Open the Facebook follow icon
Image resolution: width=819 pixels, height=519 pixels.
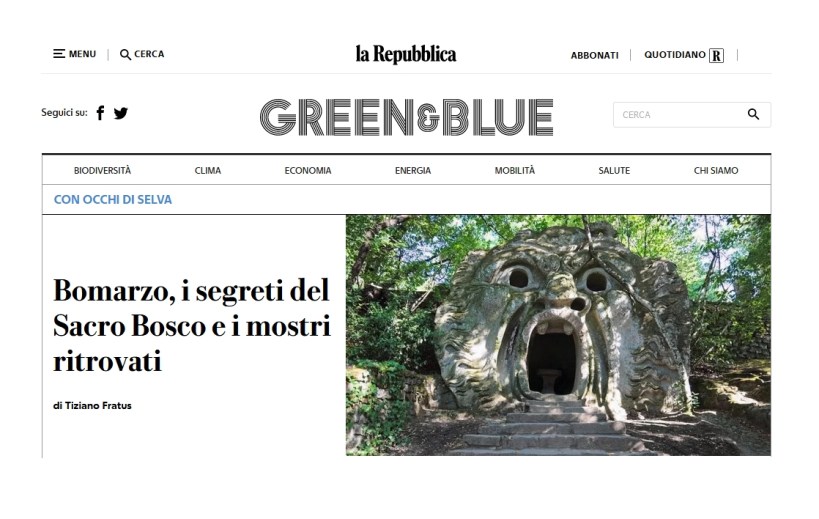pos(100,113)
